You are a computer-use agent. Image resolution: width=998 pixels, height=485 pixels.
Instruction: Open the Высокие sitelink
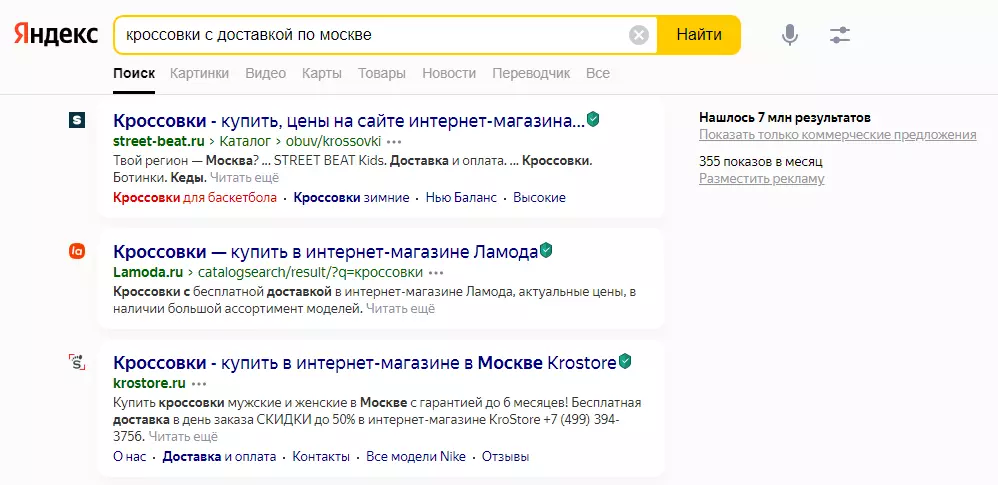[x=539, y=197]
